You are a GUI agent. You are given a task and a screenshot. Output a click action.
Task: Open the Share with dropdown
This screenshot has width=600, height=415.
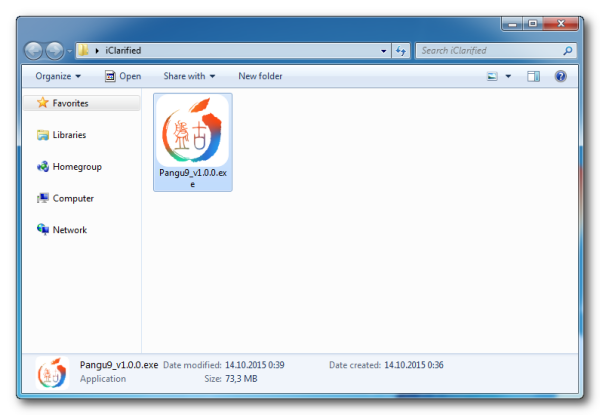click(x=189, y=76)
